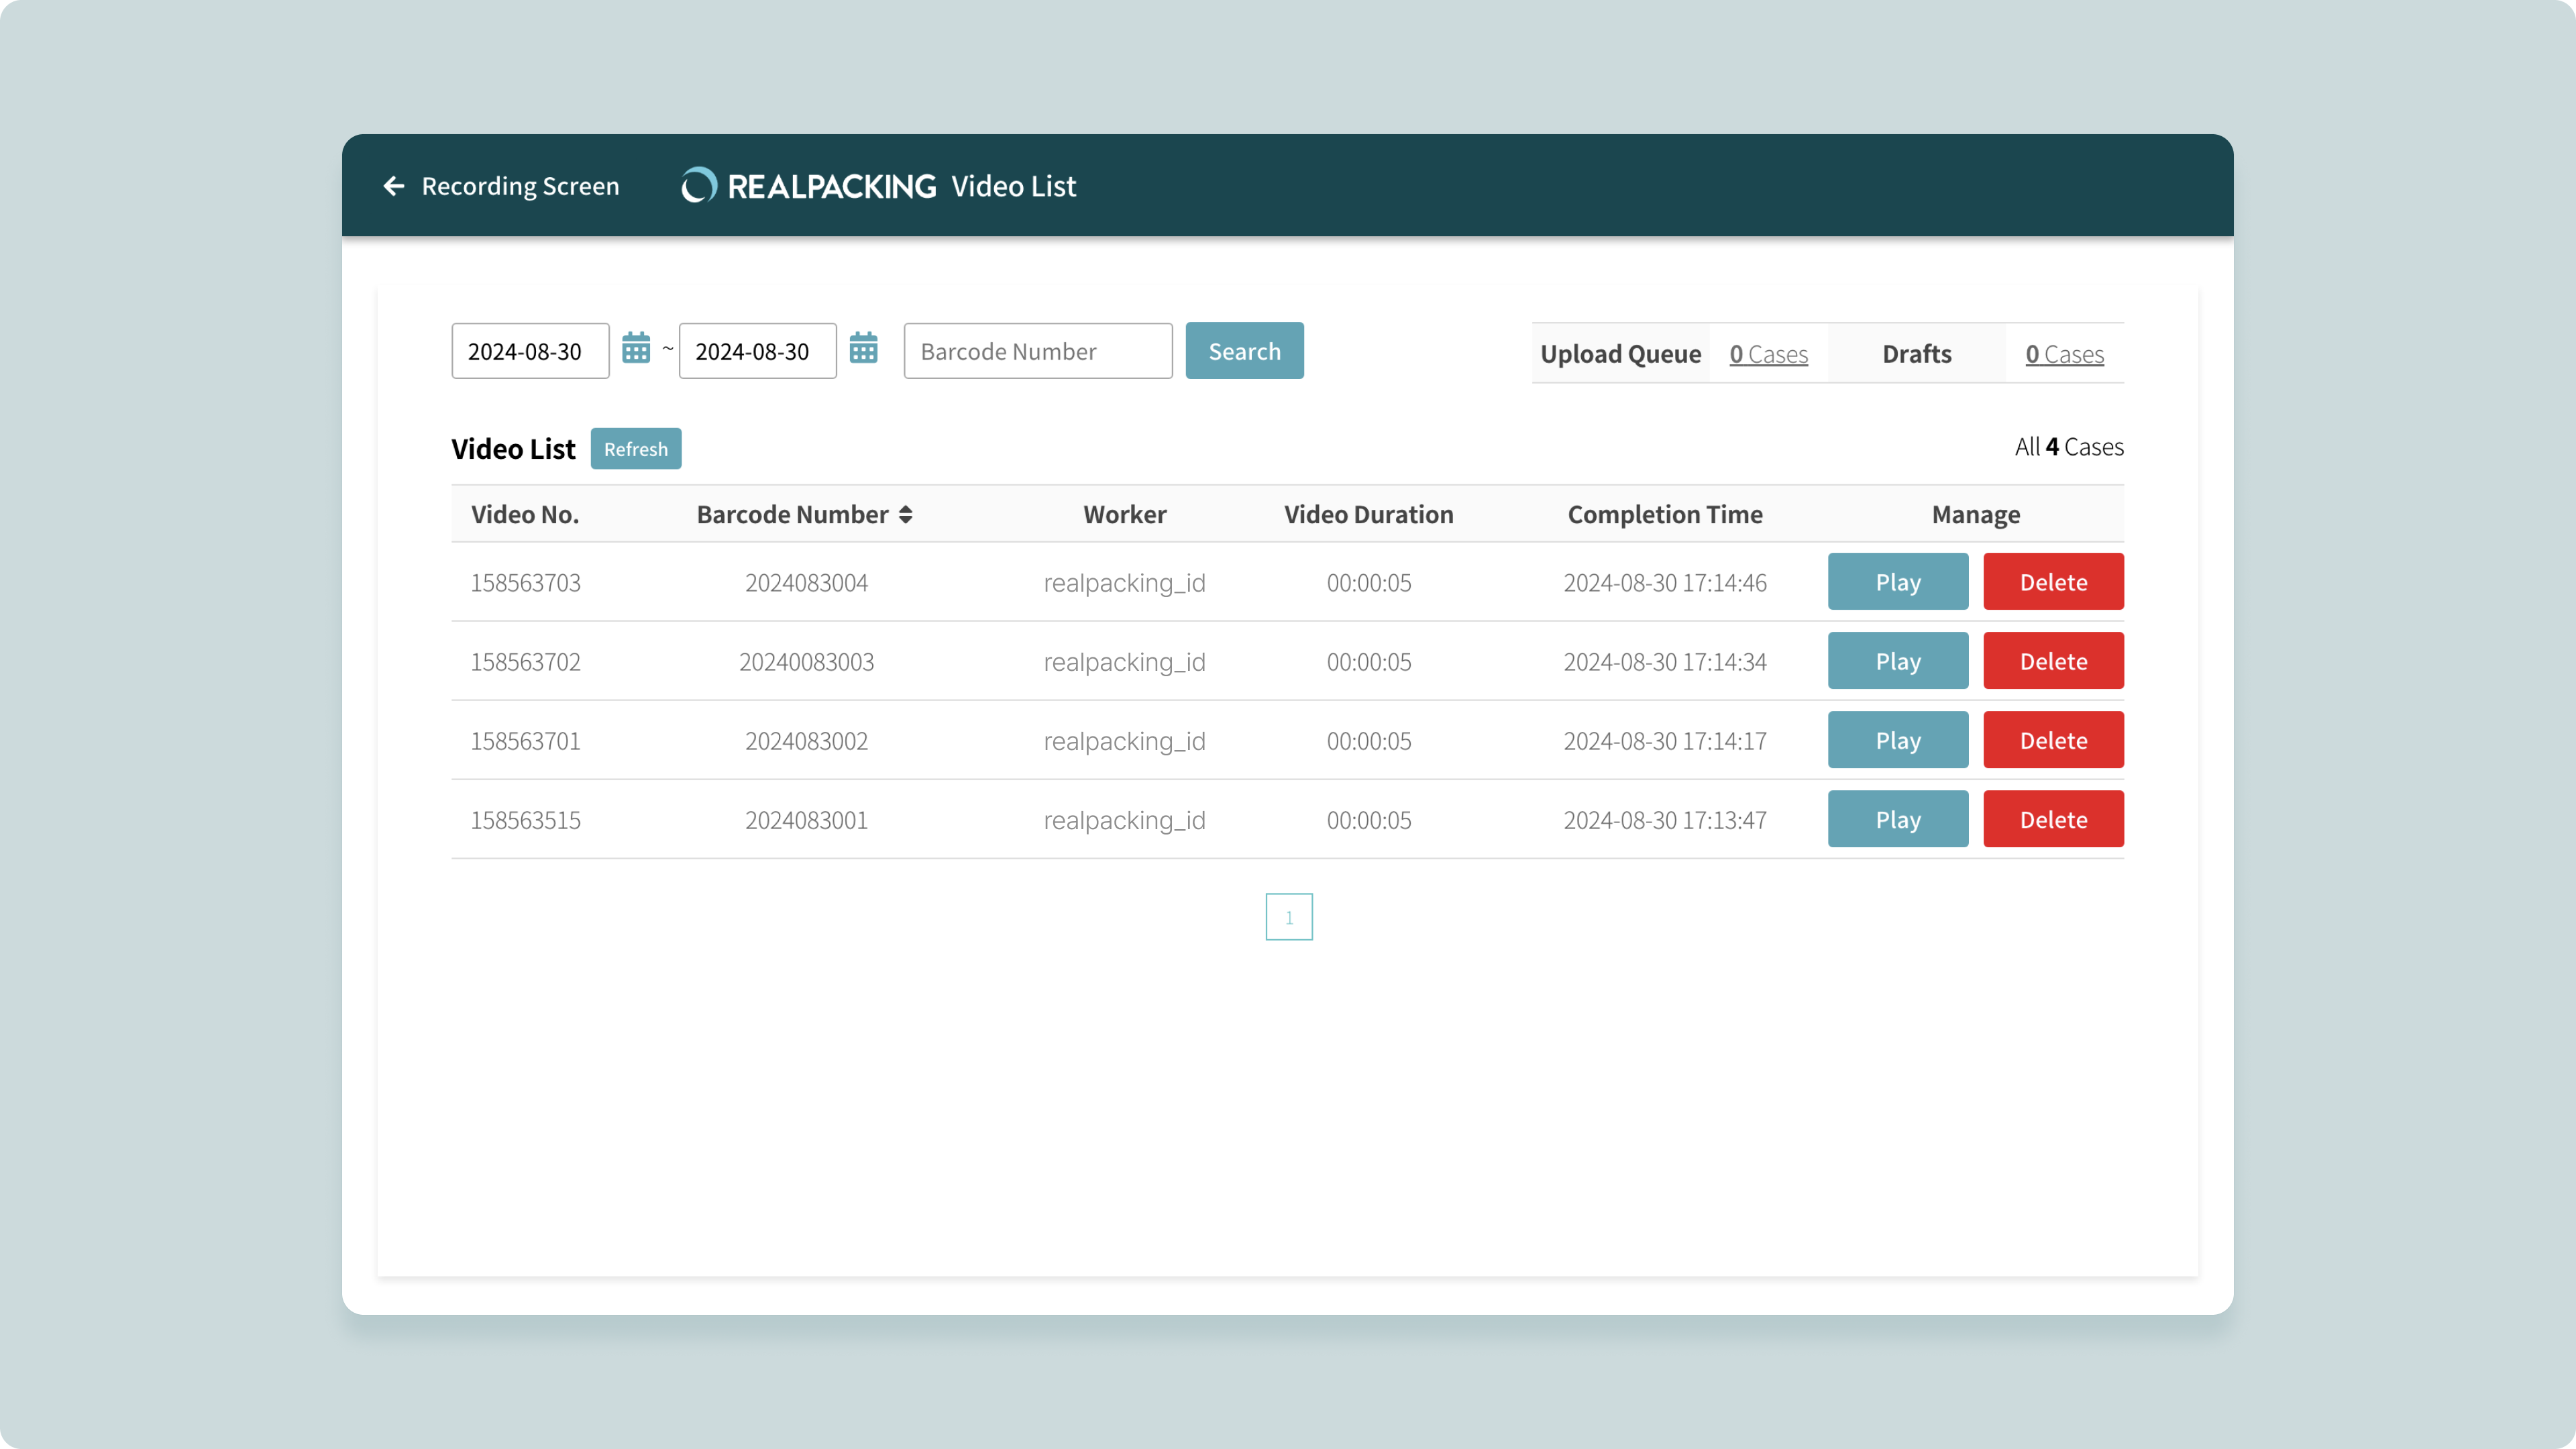
Task: Click the end date input field
Action: pyautogui.click(x=757, y=351)
